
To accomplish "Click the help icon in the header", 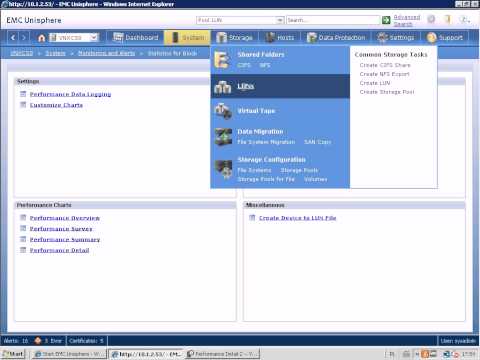I will point(464,19).
